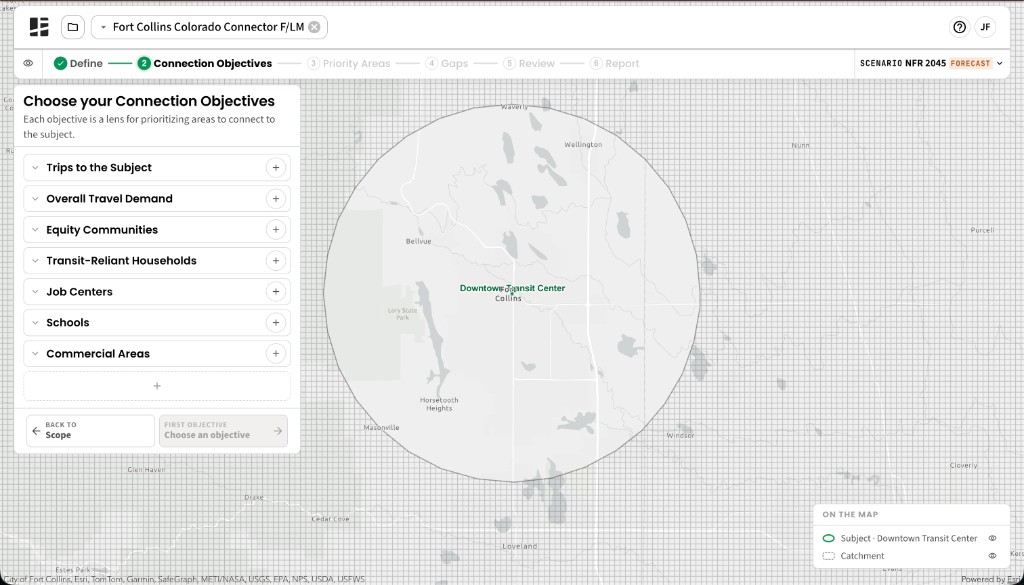1024x585 pixels.
Task: Select the Review step
Action: click(x=529, y=63)
